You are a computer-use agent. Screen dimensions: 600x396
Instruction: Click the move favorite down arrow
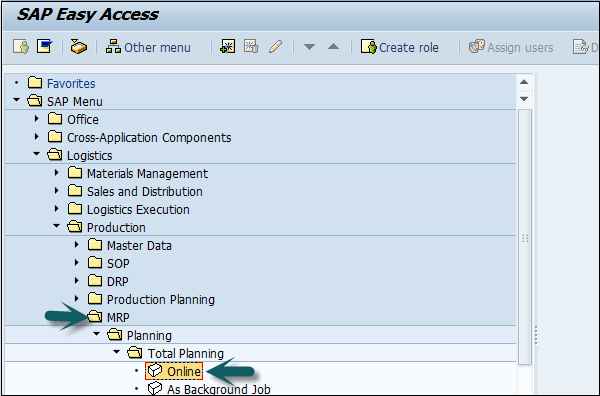coord(309,47)
